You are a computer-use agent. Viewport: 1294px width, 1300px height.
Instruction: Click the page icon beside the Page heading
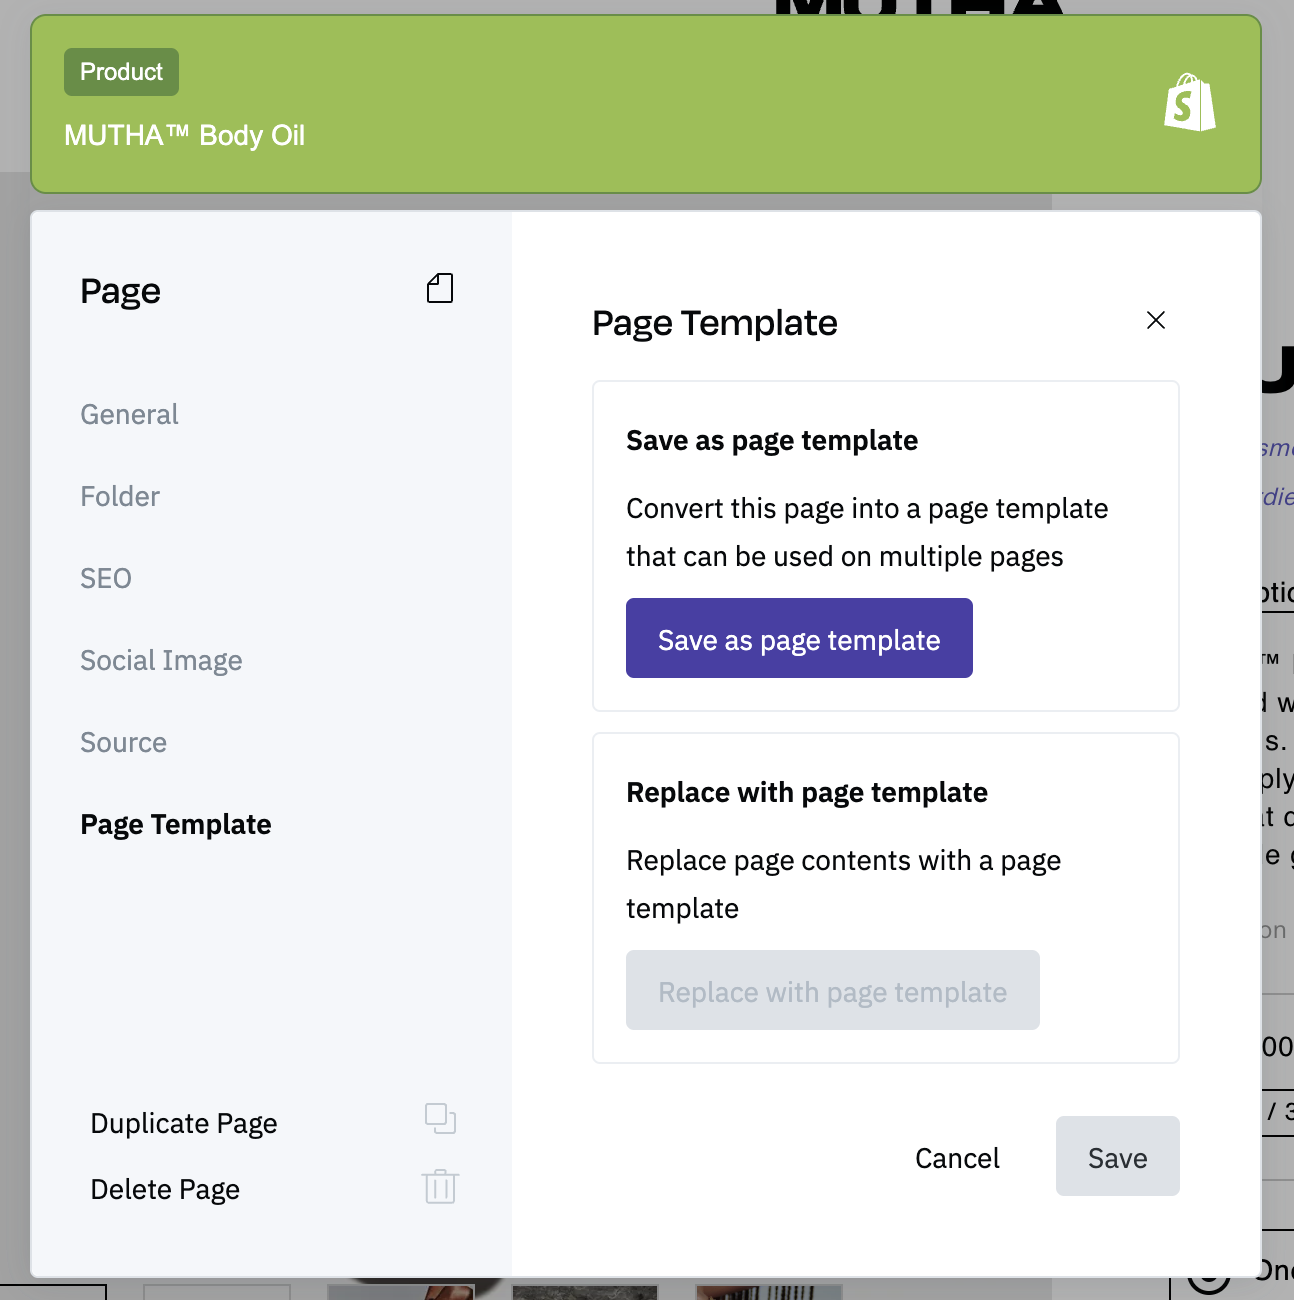440,288
